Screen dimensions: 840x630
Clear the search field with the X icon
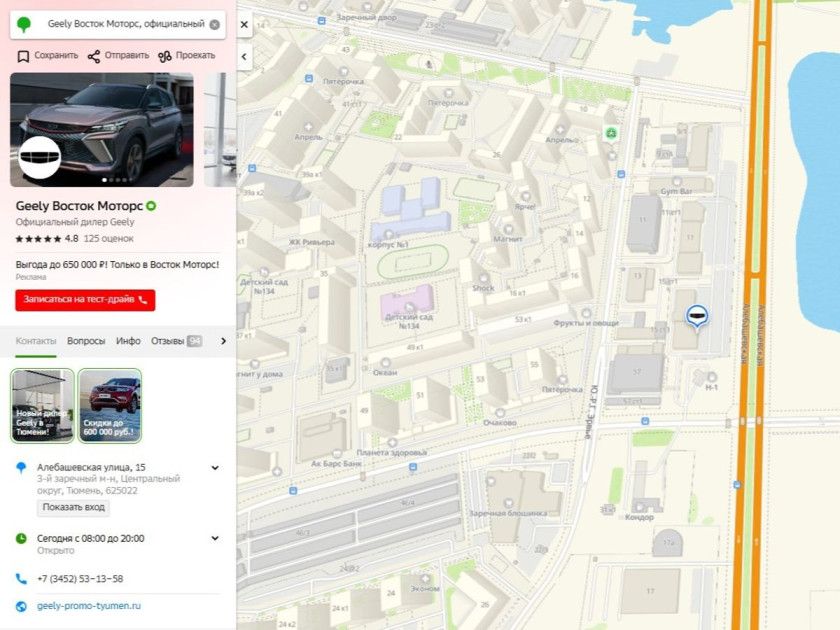214,25
